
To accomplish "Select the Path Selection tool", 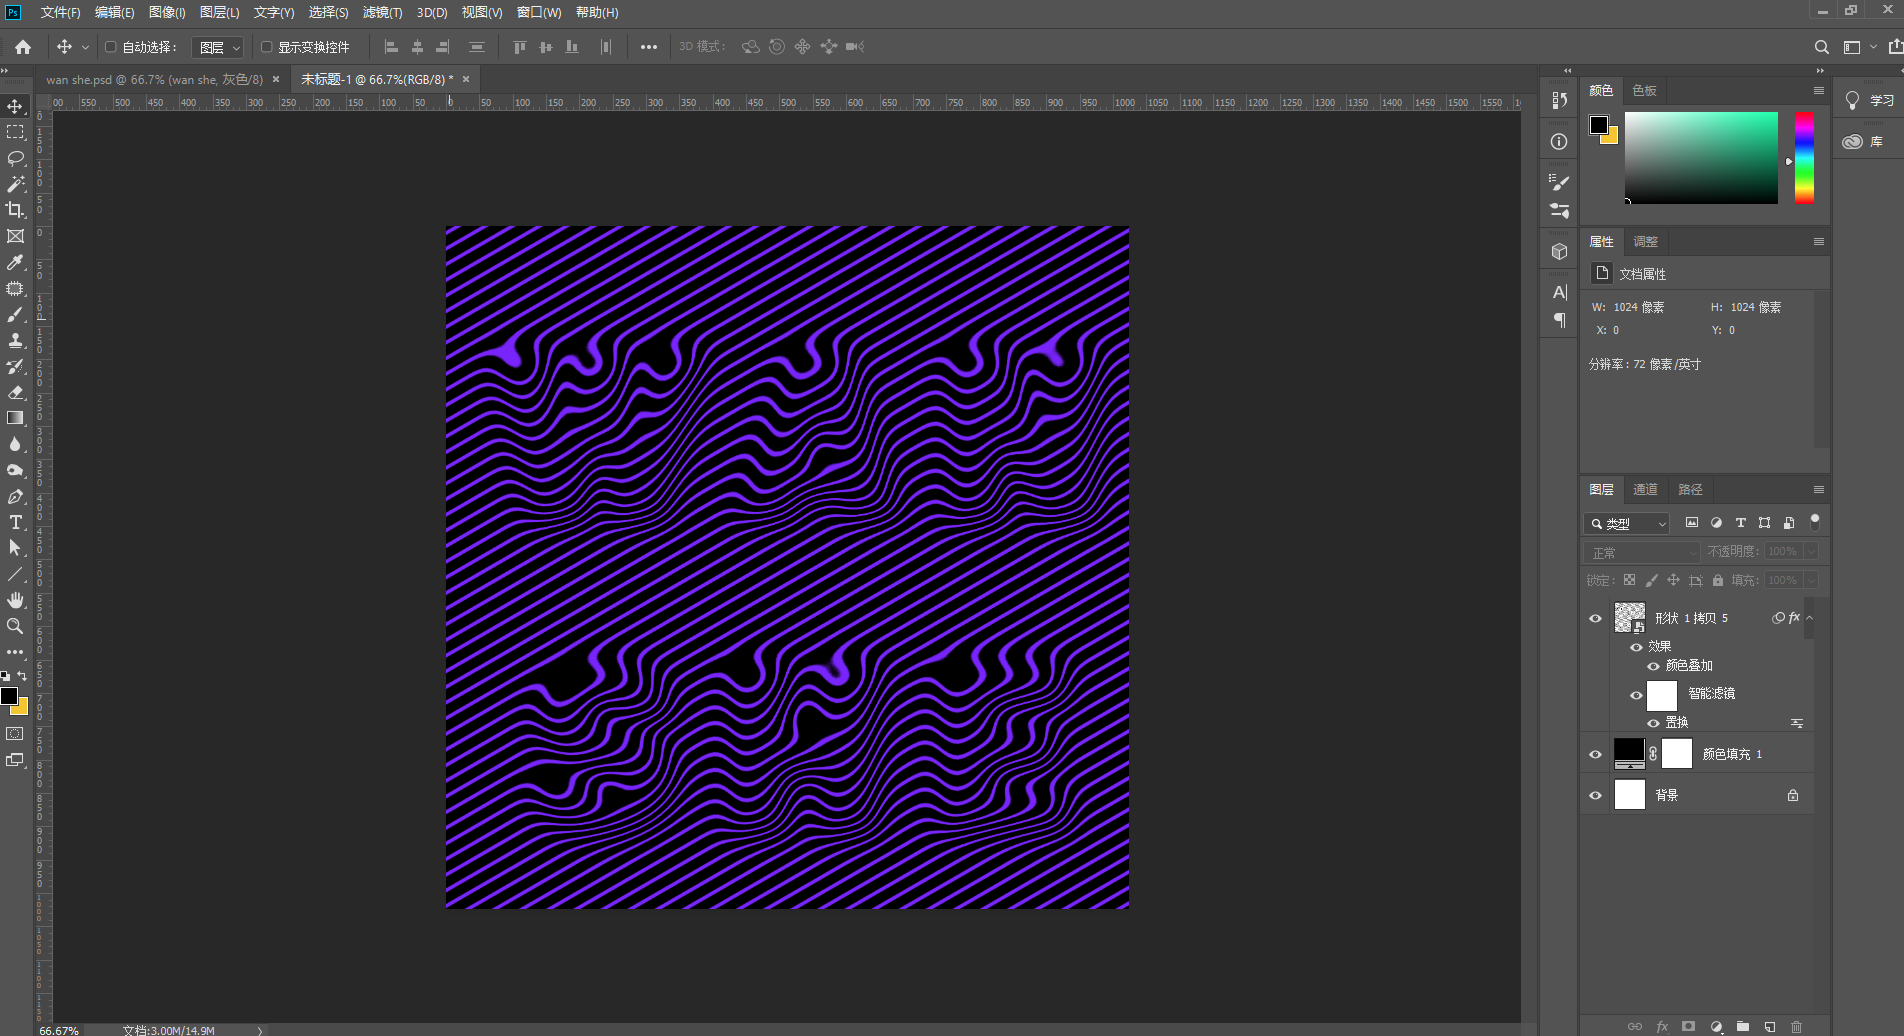I will [15, 548].
